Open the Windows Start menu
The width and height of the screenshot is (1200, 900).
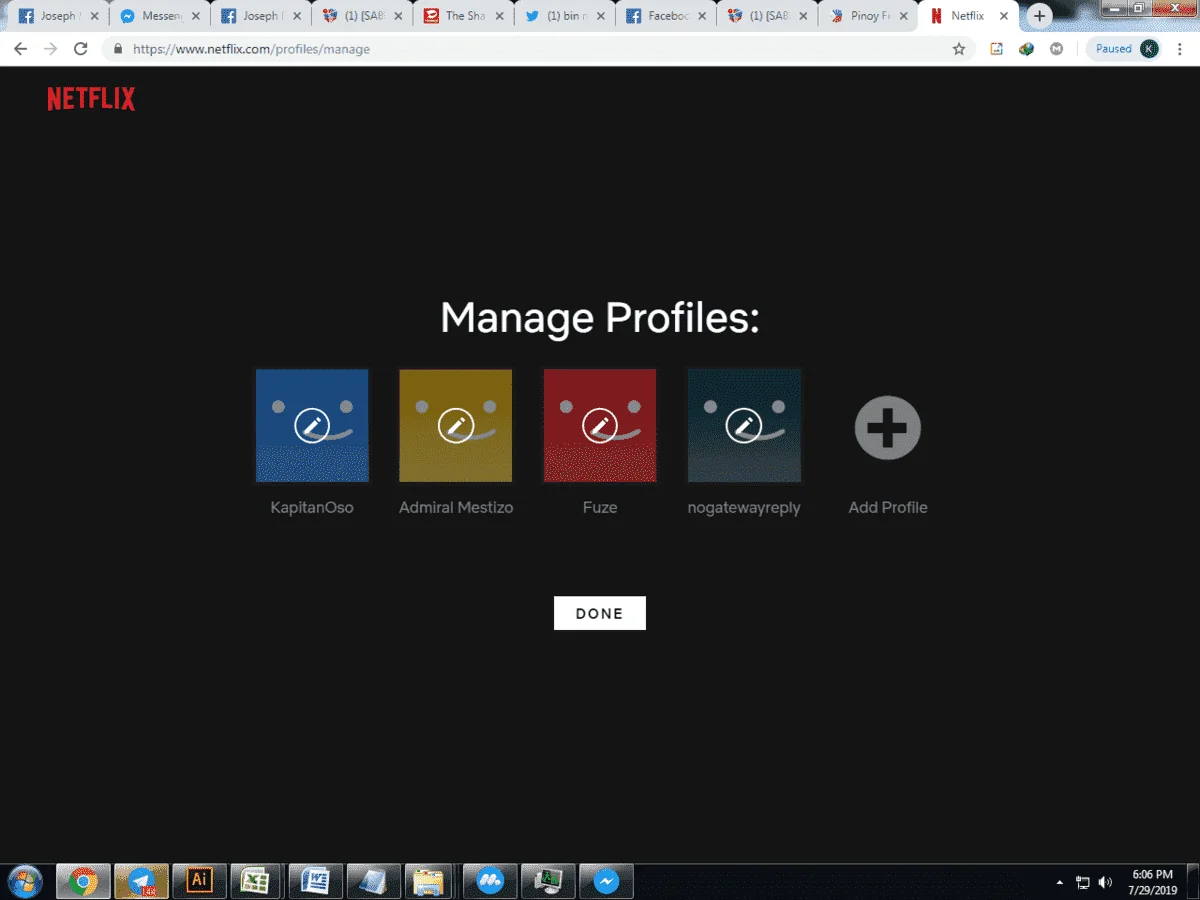tap(24, 881)
